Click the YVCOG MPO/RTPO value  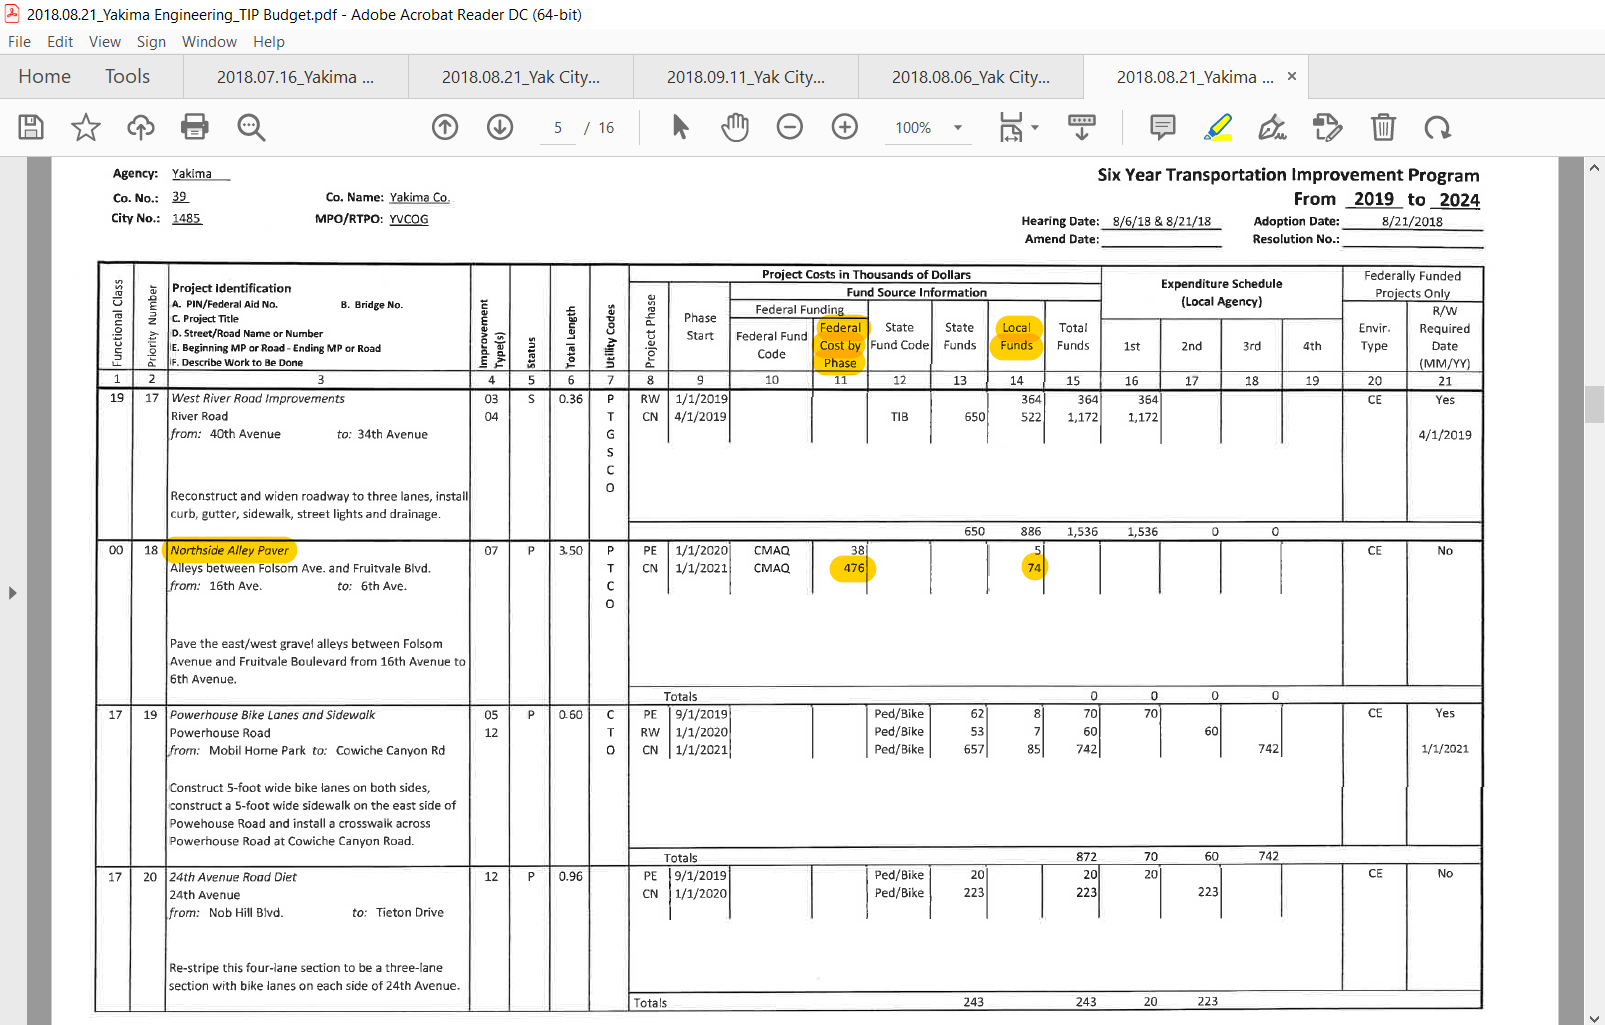click(408, 219)
